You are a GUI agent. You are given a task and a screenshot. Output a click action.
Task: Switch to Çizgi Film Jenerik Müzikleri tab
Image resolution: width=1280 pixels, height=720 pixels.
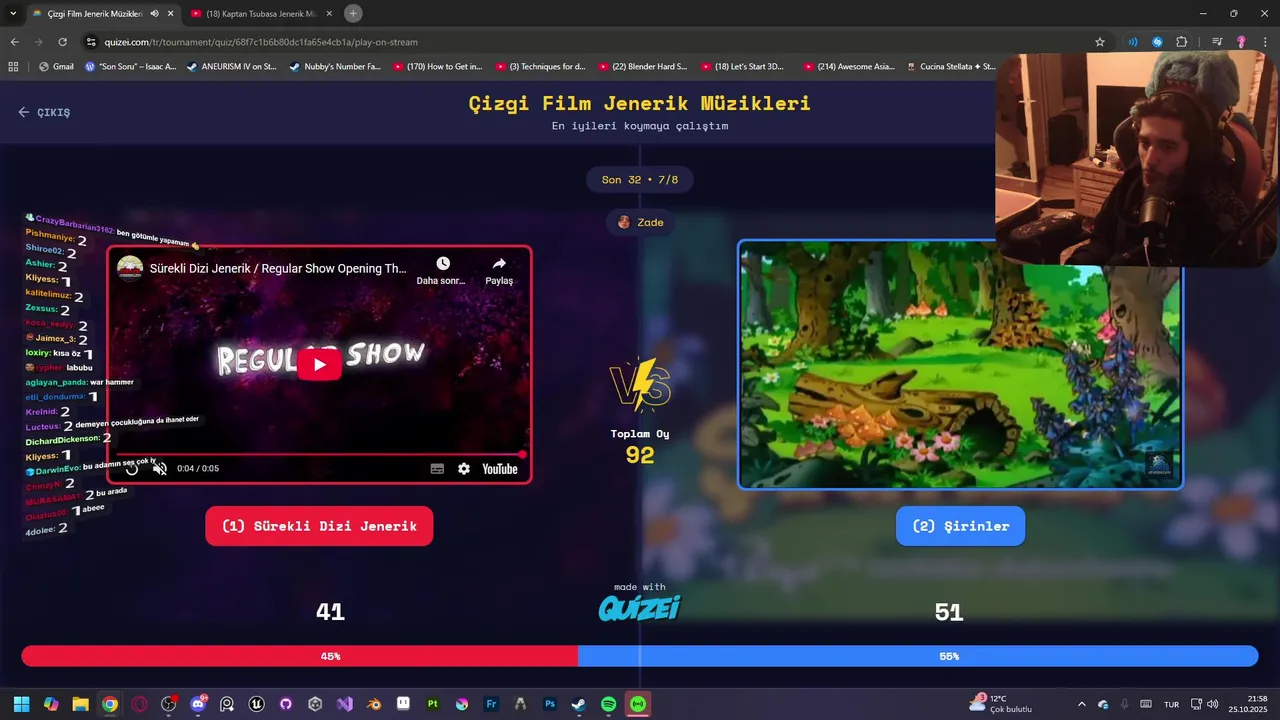pyautogui.click(x=96, y=13)
